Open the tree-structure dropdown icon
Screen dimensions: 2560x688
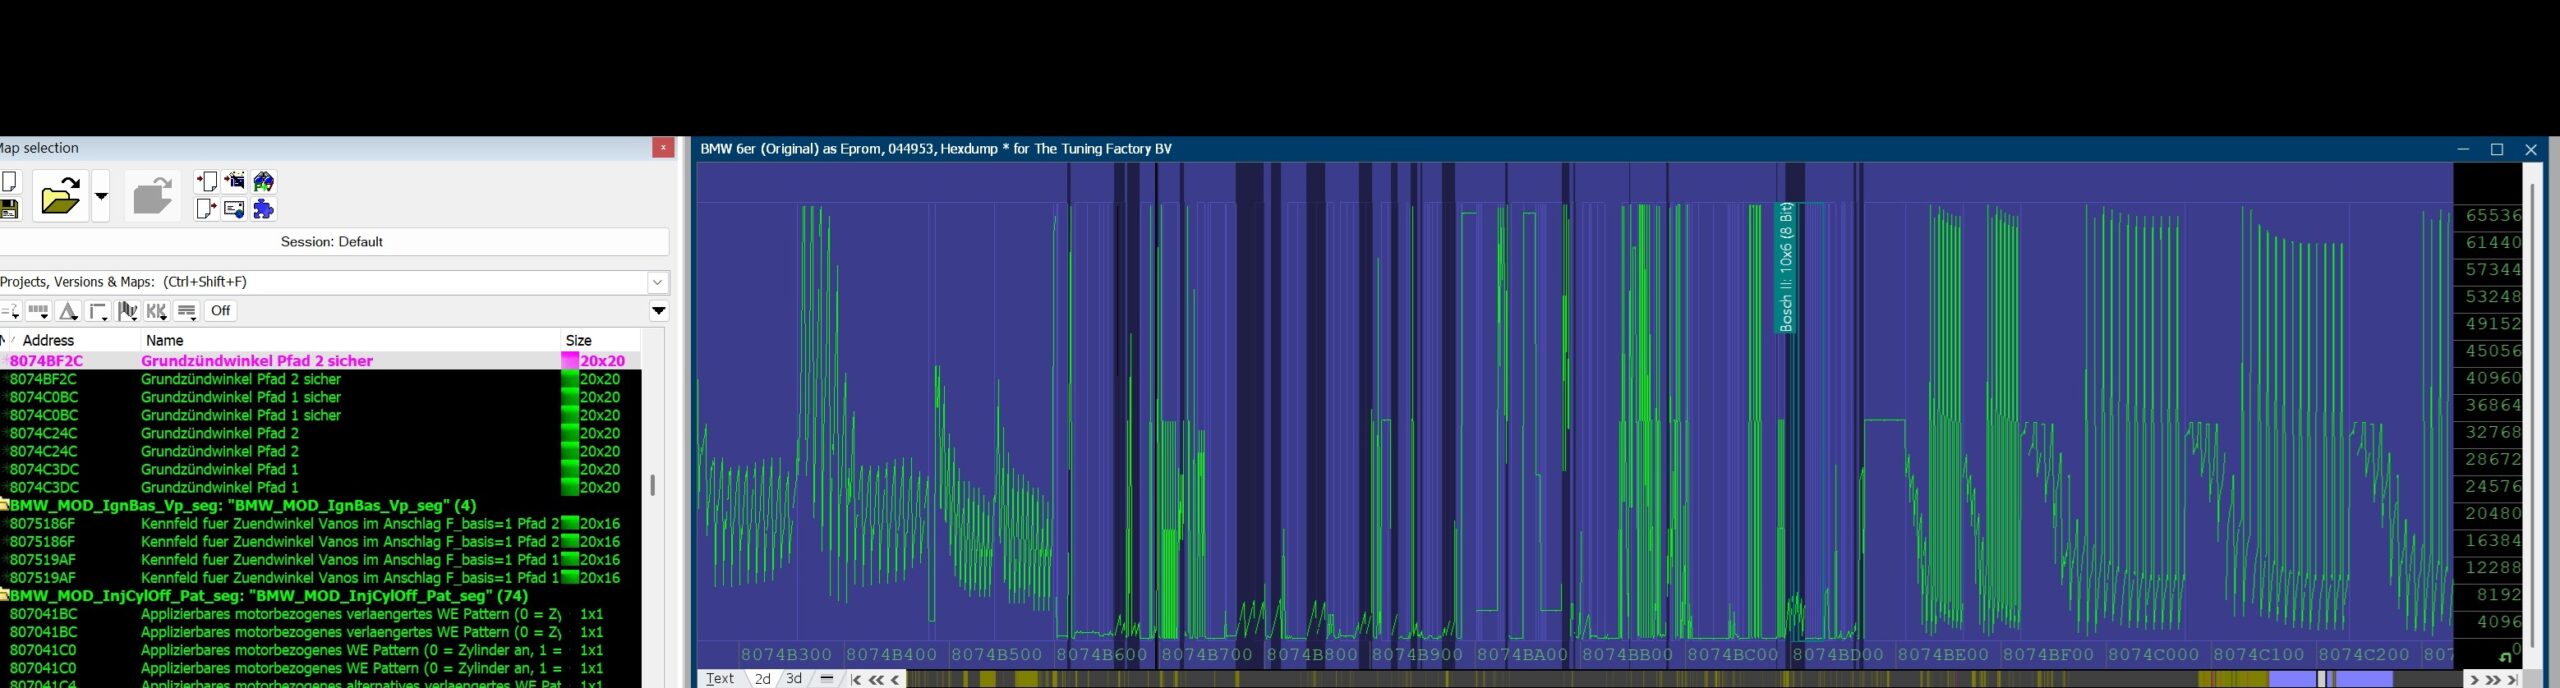pyautogui.click(x=98, y=311)
